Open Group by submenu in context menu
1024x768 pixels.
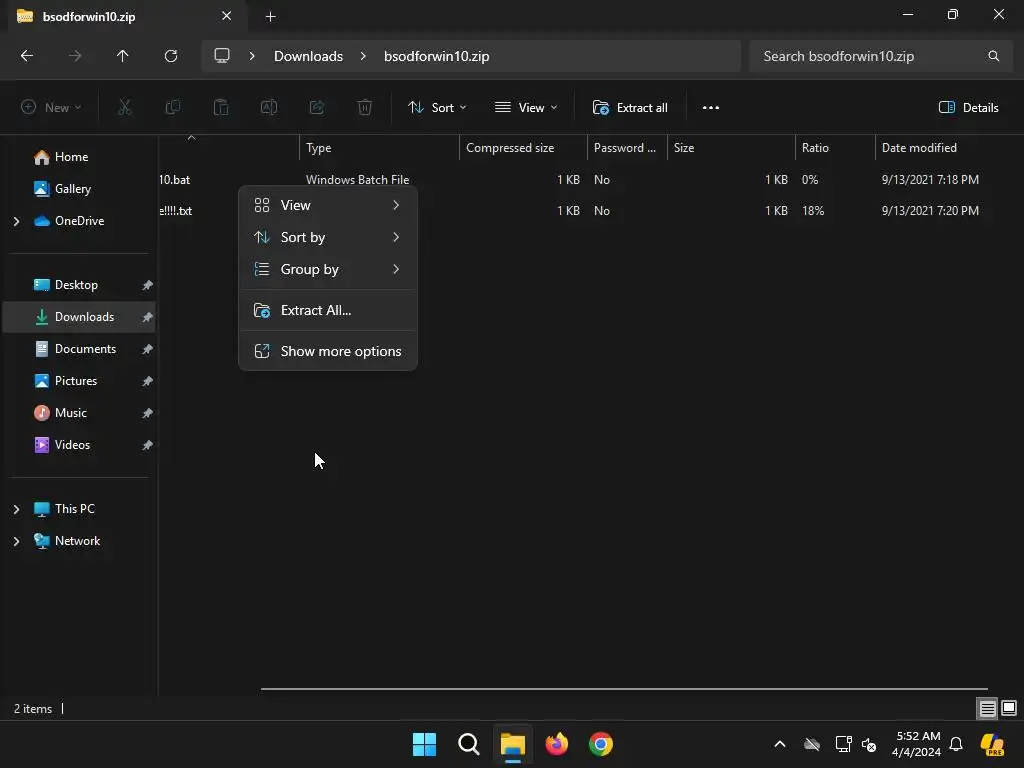[328, 269]
